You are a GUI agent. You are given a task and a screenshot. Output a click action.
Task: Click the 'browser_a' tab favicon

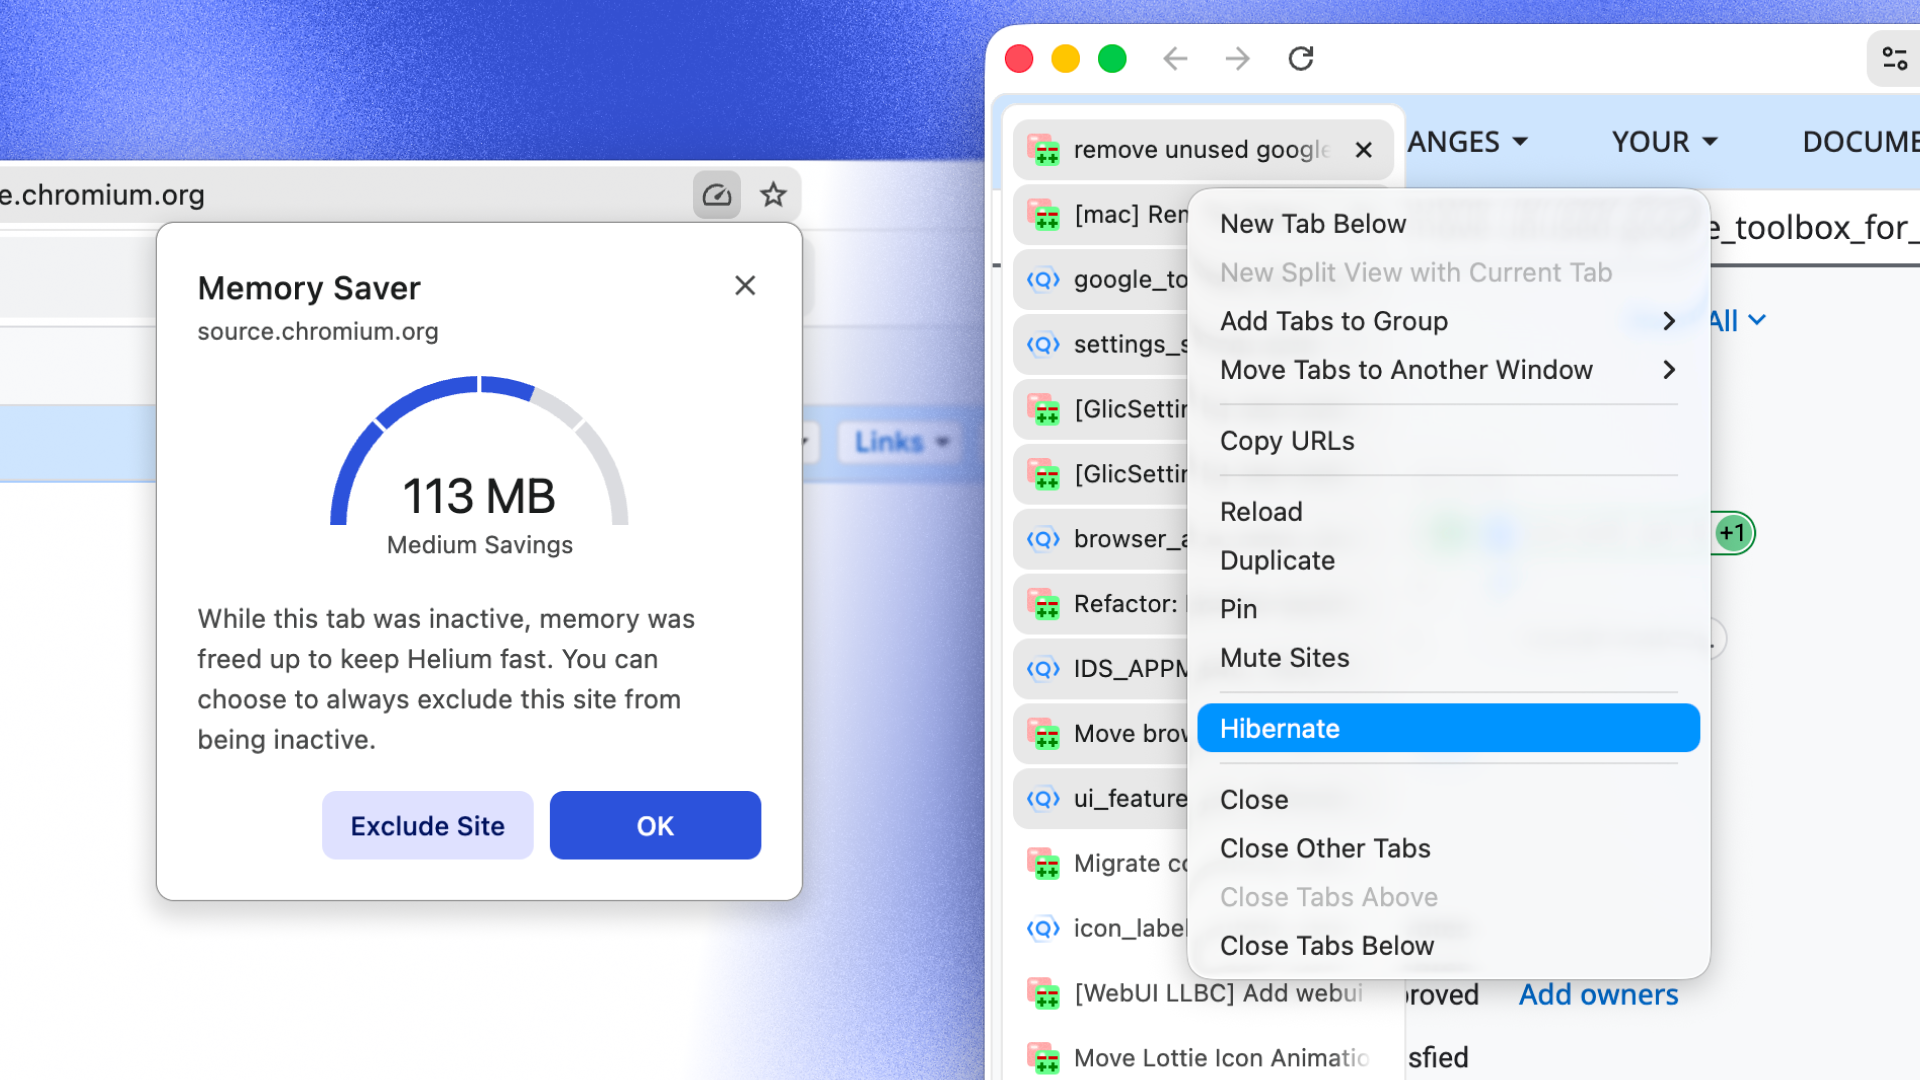(x=1044, y=539)
